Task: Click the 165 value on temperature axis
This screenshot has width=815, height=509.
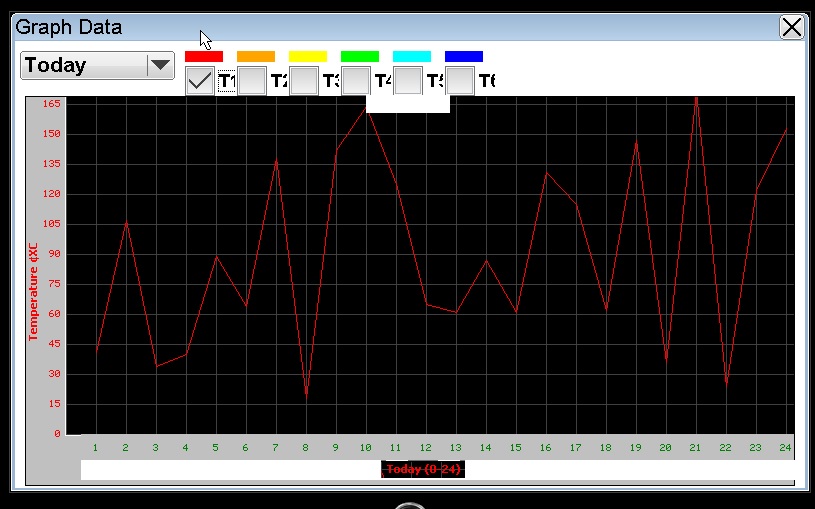Action: (51, 103)
